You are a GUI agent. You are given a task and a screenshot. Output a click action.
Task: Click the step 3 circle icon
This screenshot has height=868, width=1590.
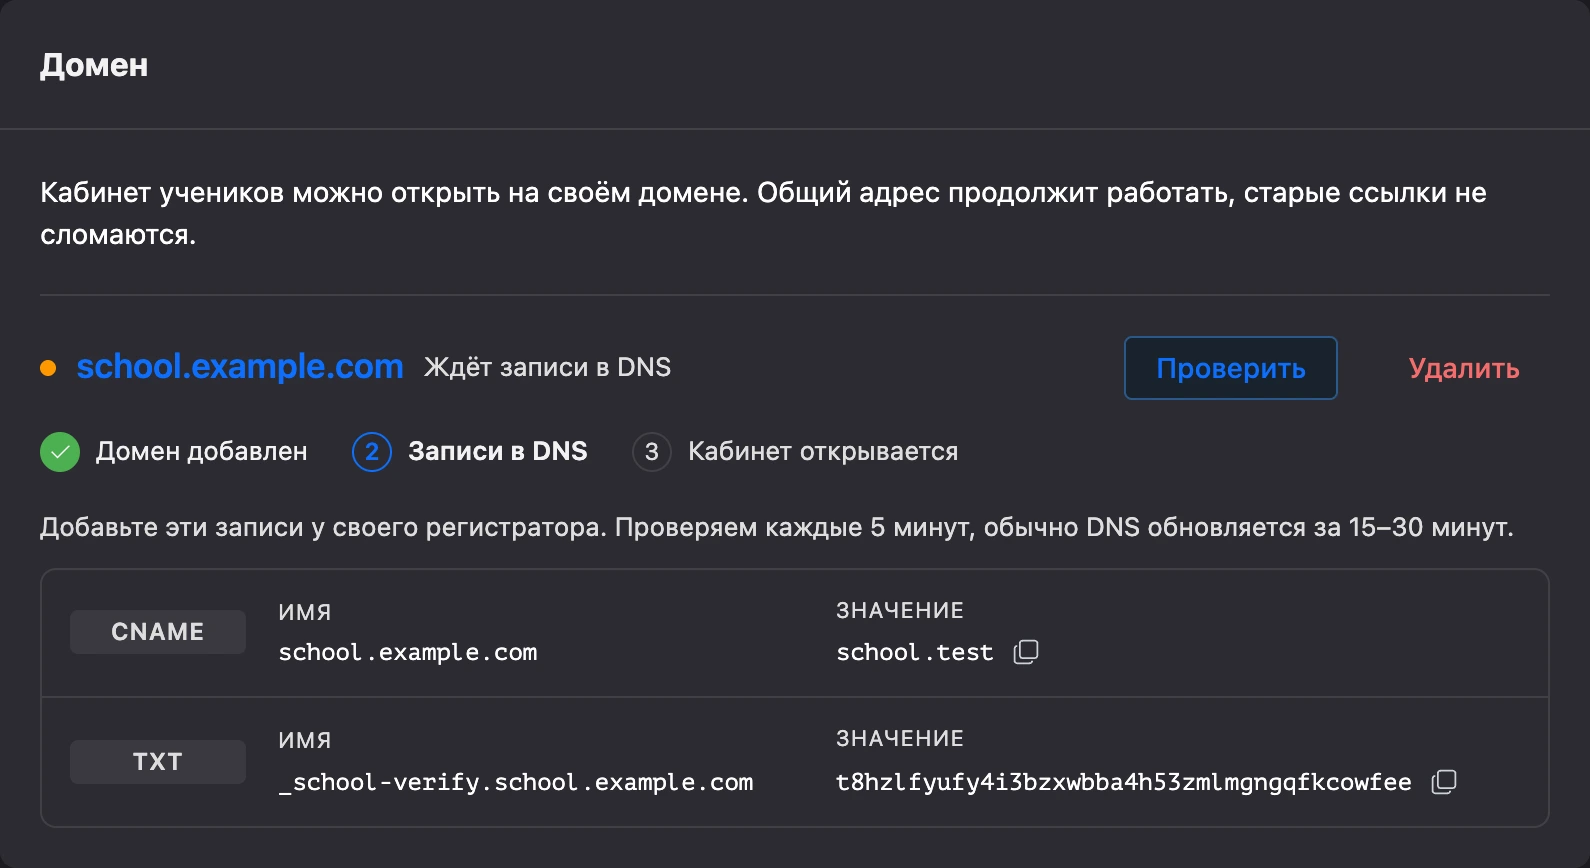click(x=652, y=452)
